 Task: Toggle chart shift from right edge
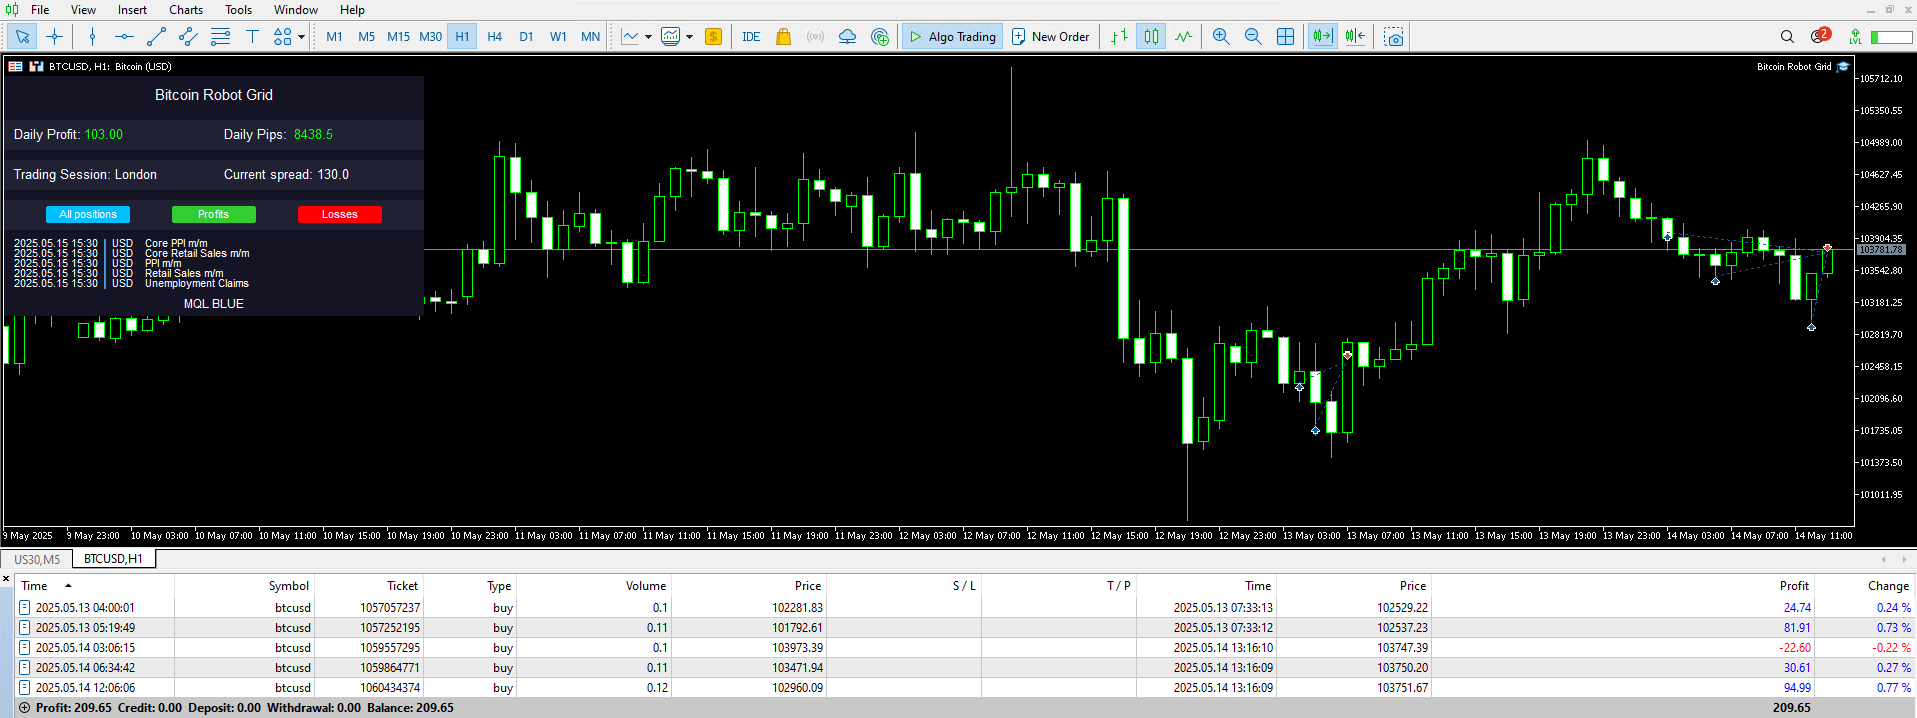click(1355, 37)
